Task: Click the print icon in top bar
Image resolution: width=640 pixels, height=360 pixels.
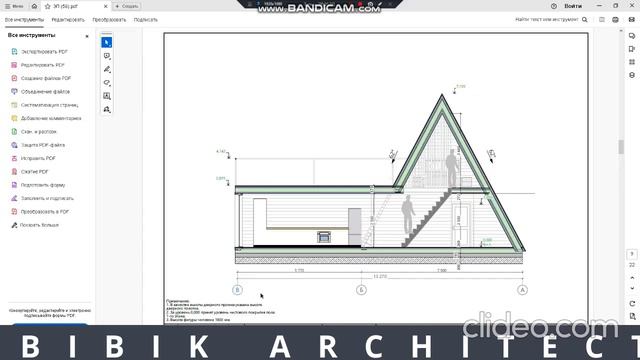Action: point(615,20)
